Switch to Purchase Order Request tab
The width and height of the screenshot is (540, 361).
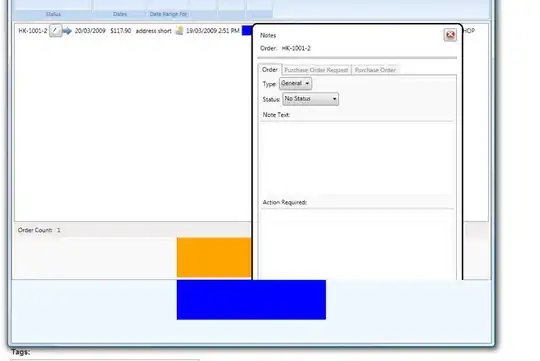pyautogui.click(x=316, y=70)
